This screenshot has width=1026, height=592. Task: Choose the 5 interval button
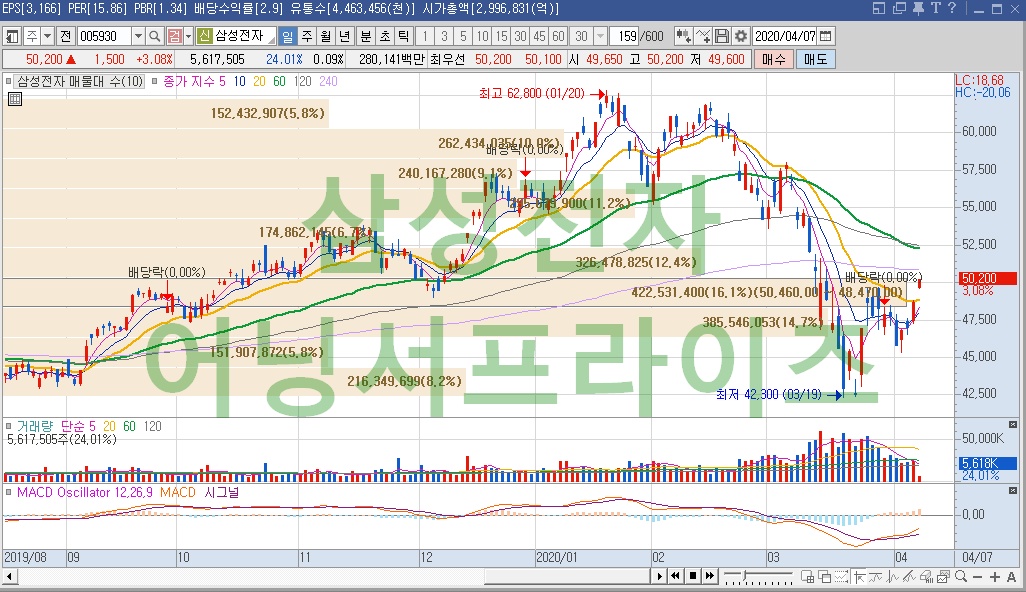point(463,36)
